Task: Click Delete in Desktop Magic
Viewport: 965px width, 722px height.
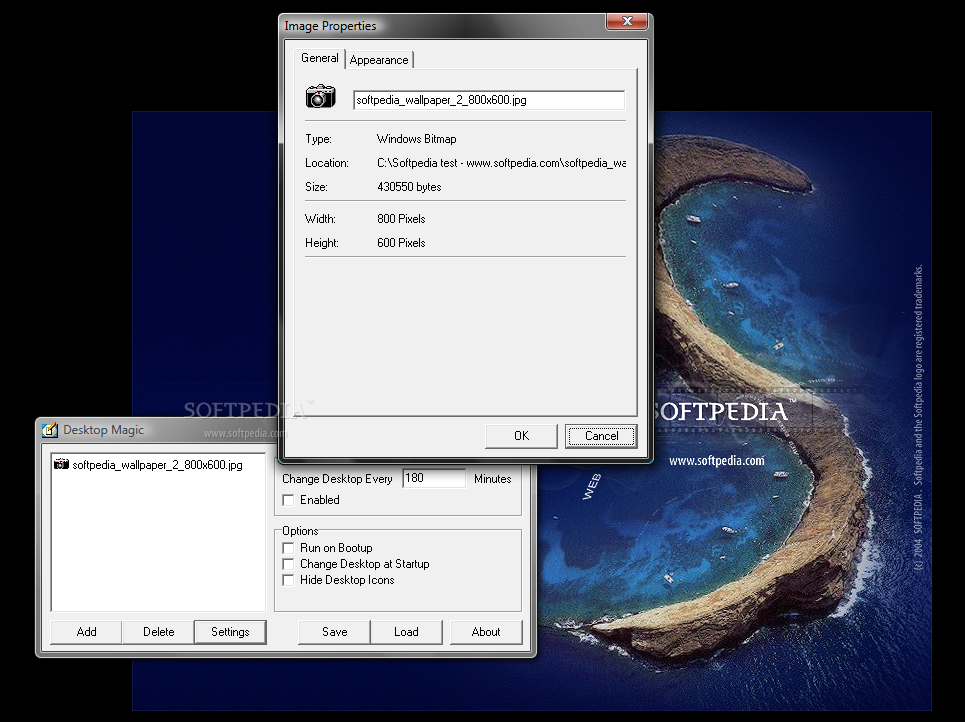Action: pos(158,632)
